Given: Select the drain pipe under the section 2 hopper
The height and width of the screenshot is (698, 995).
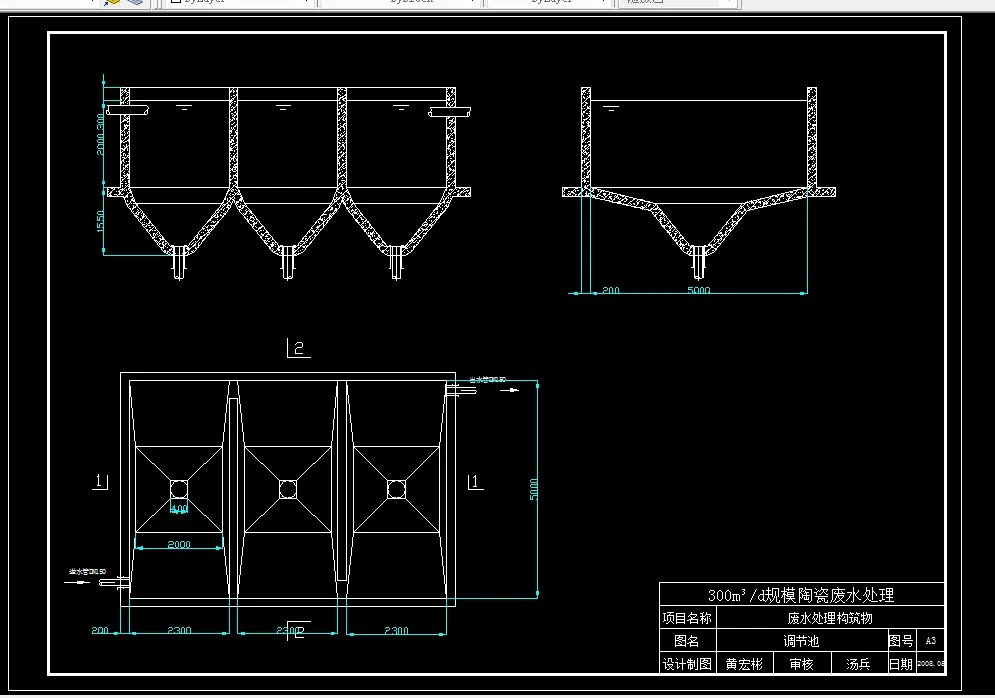Looking at the screenshot, I should click(699, 263).
